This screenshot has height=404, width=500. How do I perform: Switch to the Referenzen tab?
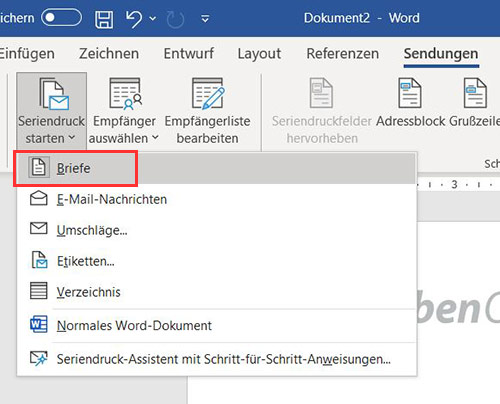tap(342, 54)
